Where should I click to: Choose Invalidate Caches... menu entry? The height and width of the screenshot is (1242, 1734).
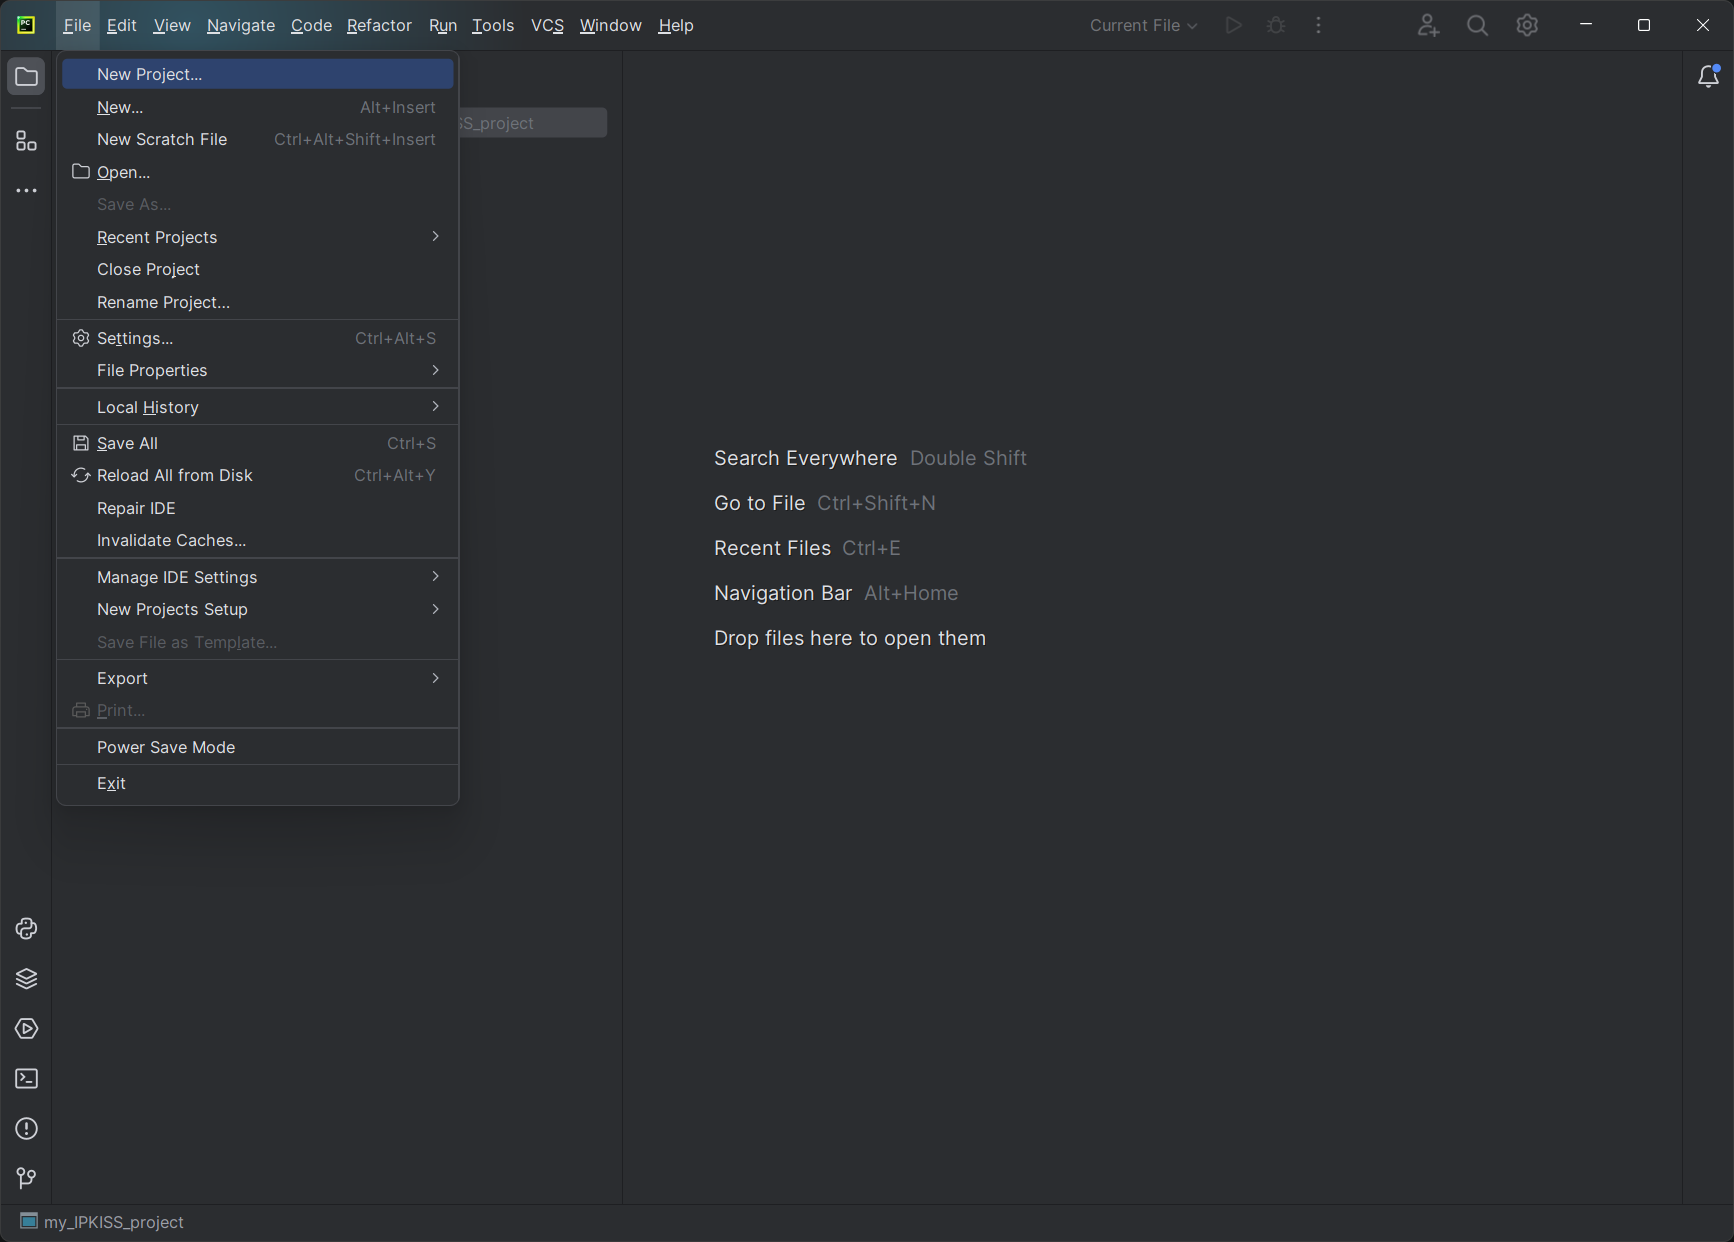click(x=171, y=540)
